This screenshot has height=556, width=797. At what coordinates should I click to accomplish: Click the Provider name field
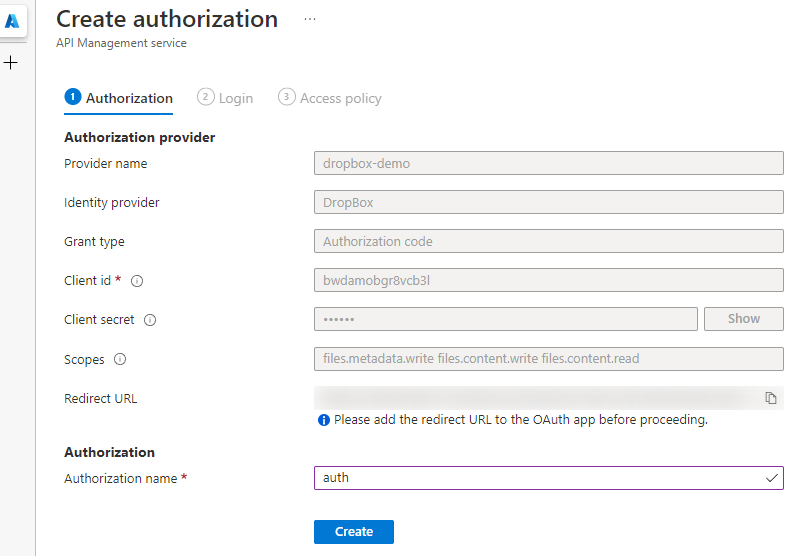(x=548, y=163)
